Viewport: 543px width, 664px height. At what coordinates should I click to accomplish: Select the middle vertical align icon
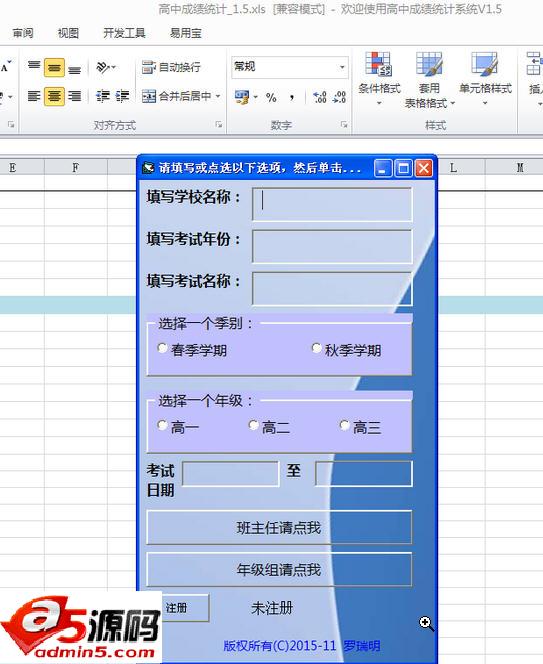point(54,67)
